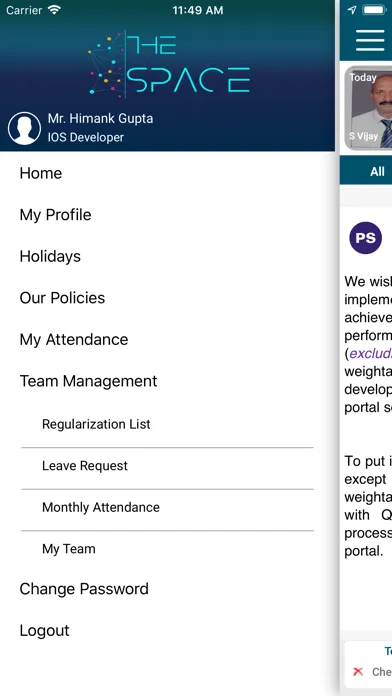Go to My Profile
This screenshot has width=392, height=696.
coord(55,215)
